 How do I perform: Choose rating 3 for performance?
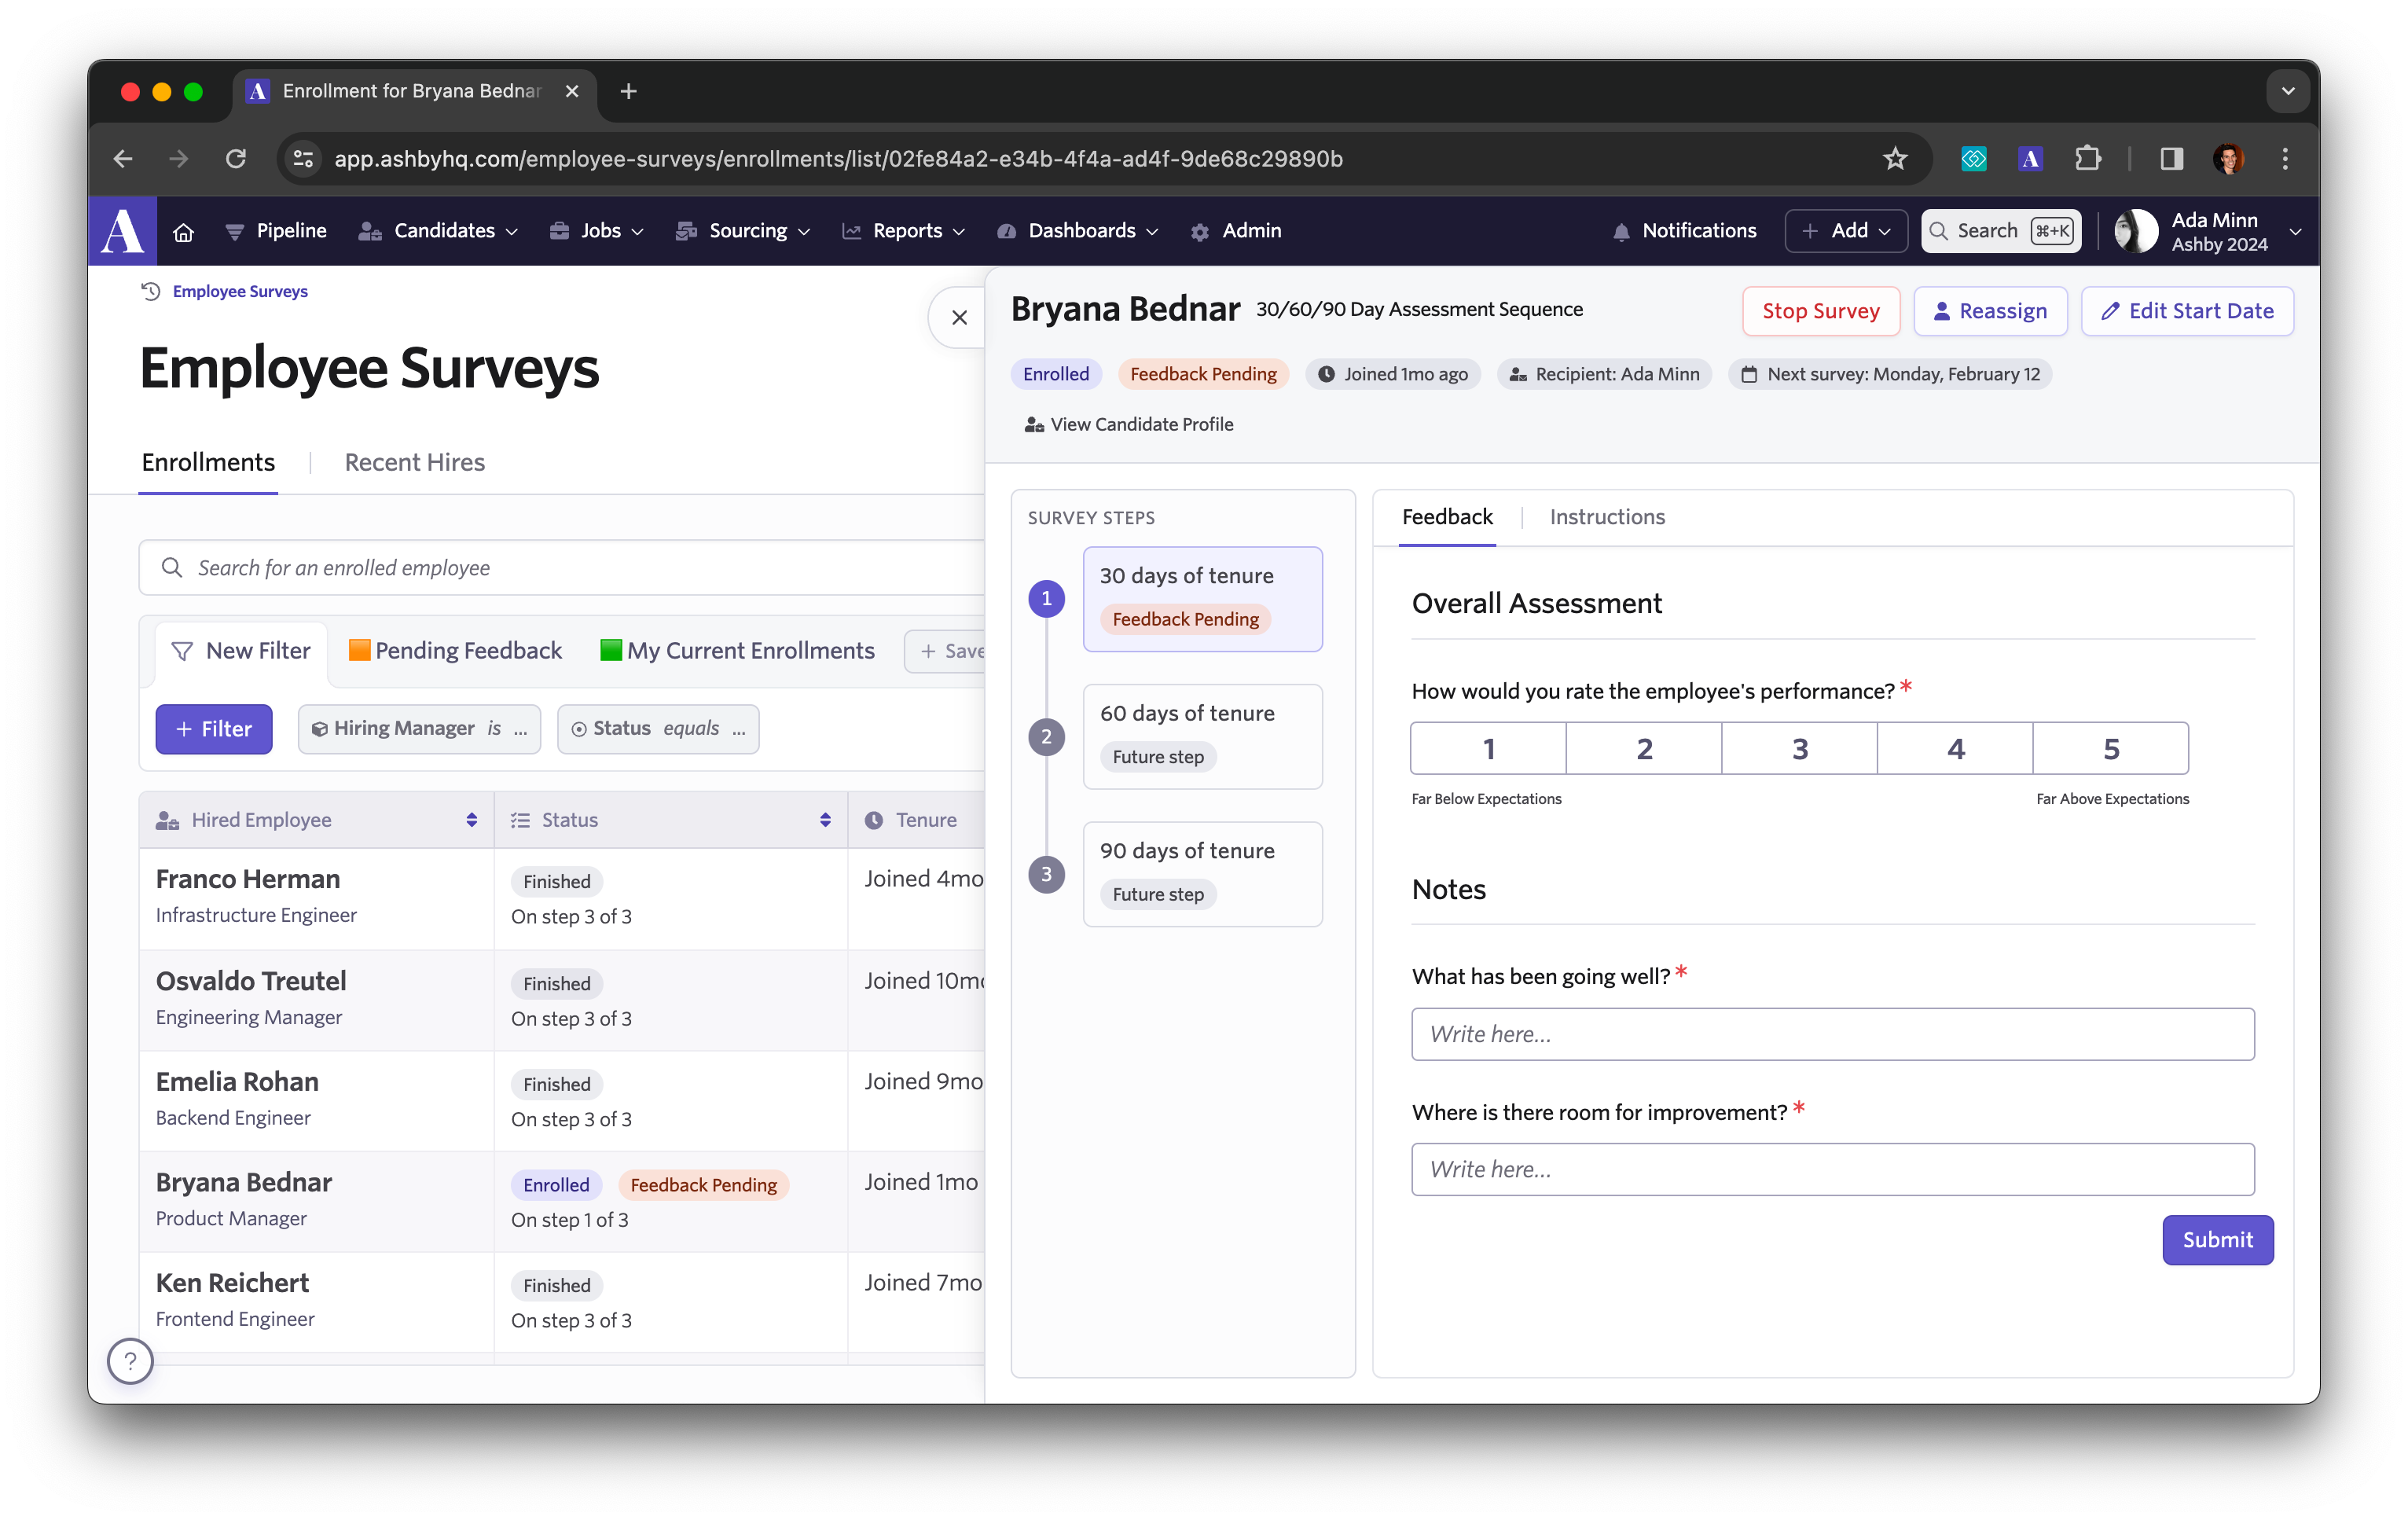point(1799,748)
